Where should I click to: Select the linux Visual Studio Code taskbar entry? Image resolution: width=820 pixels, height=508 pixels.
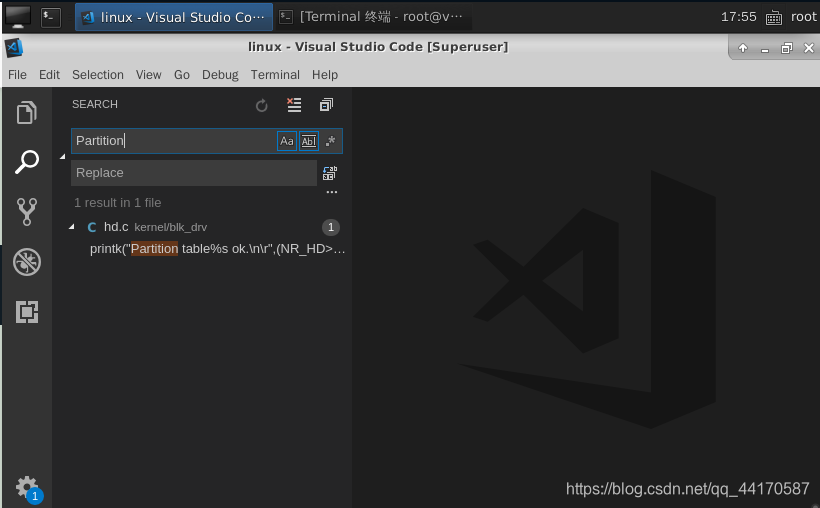pos(174,17)
